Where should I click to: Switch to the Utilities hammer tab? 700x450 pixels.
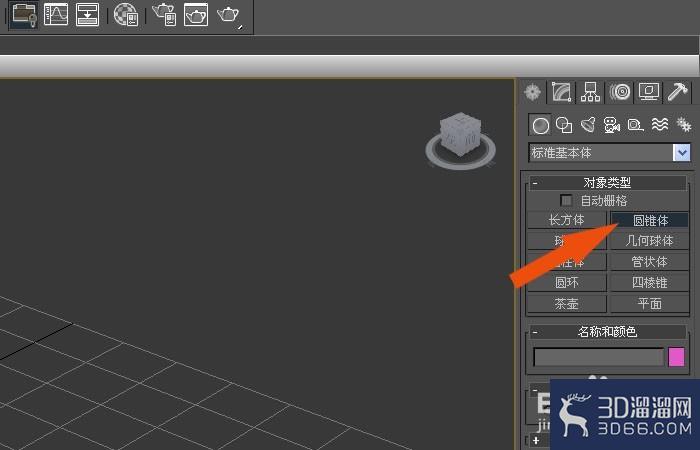coord(678,92)
